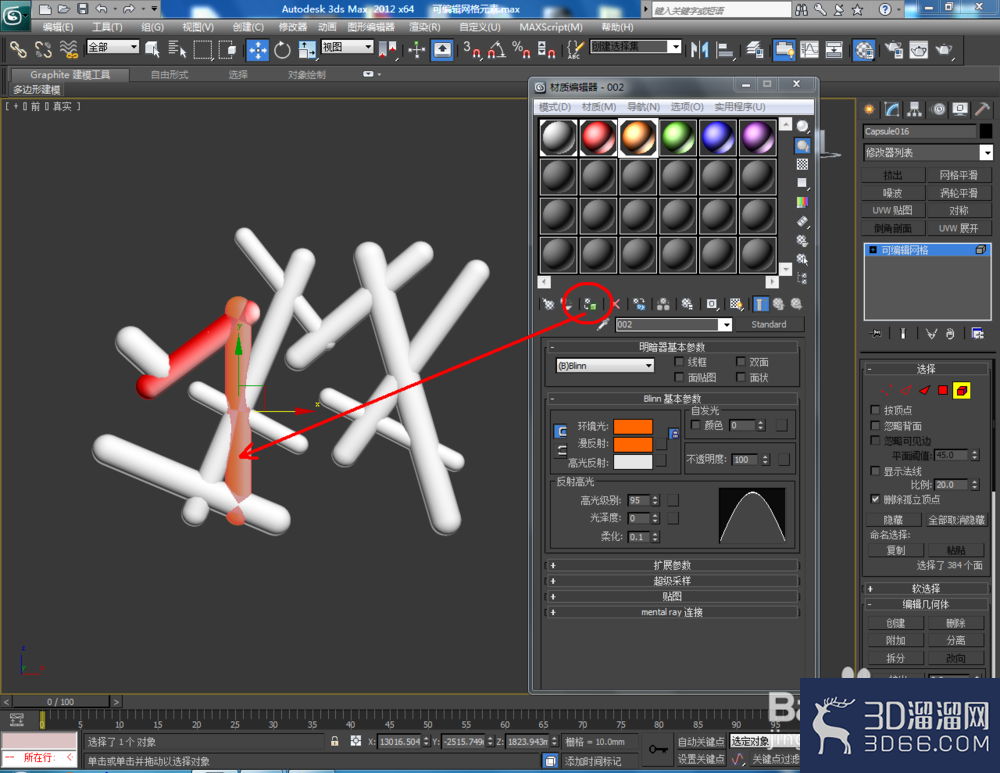Click the Select and Link tool
1000x773 pixels.
pyautogui.click(x=18, y=49)
